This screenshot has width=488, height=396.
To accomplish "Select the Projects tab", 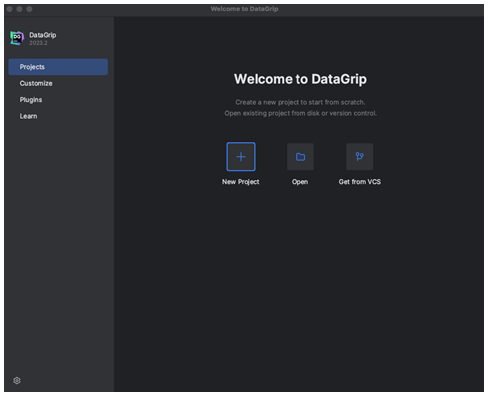I will coord(58,67).
